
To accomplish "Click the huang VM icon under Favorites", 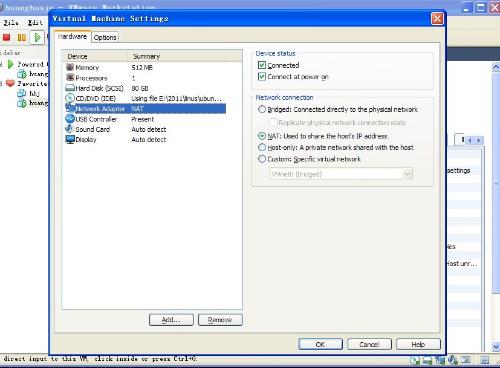I will coord(22,103).
